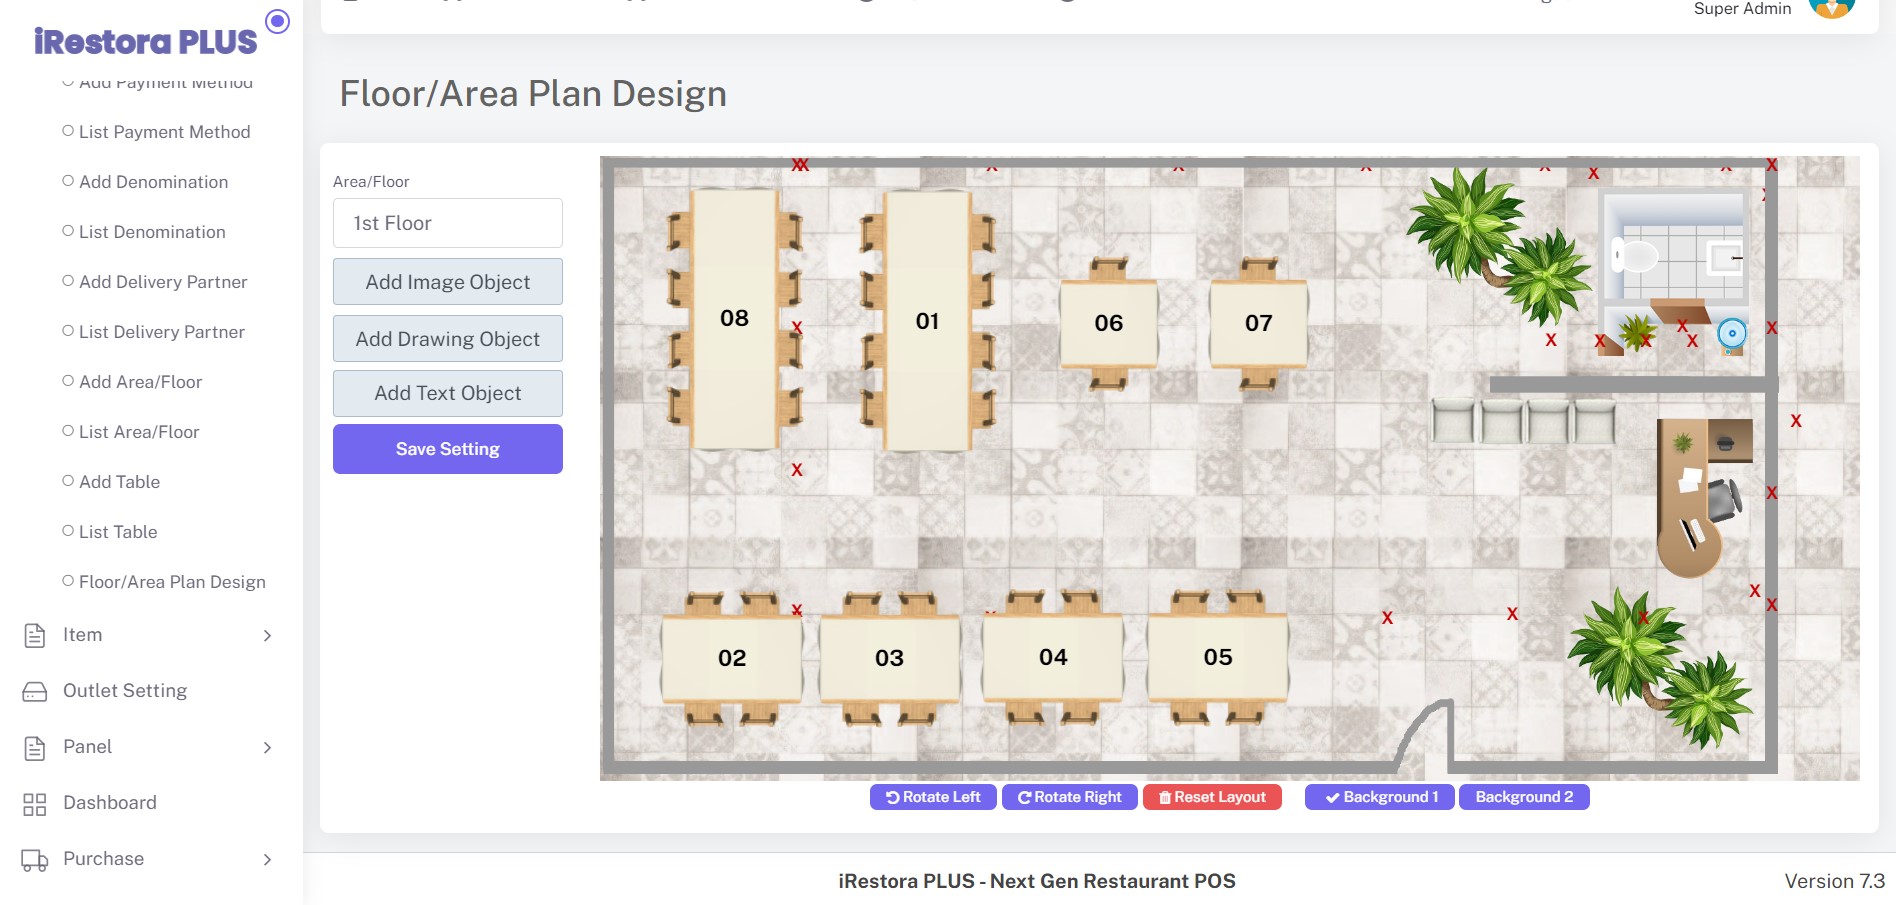Click the Panel document icon in sidebar
1896x905 pixels.
click(35, 748)
